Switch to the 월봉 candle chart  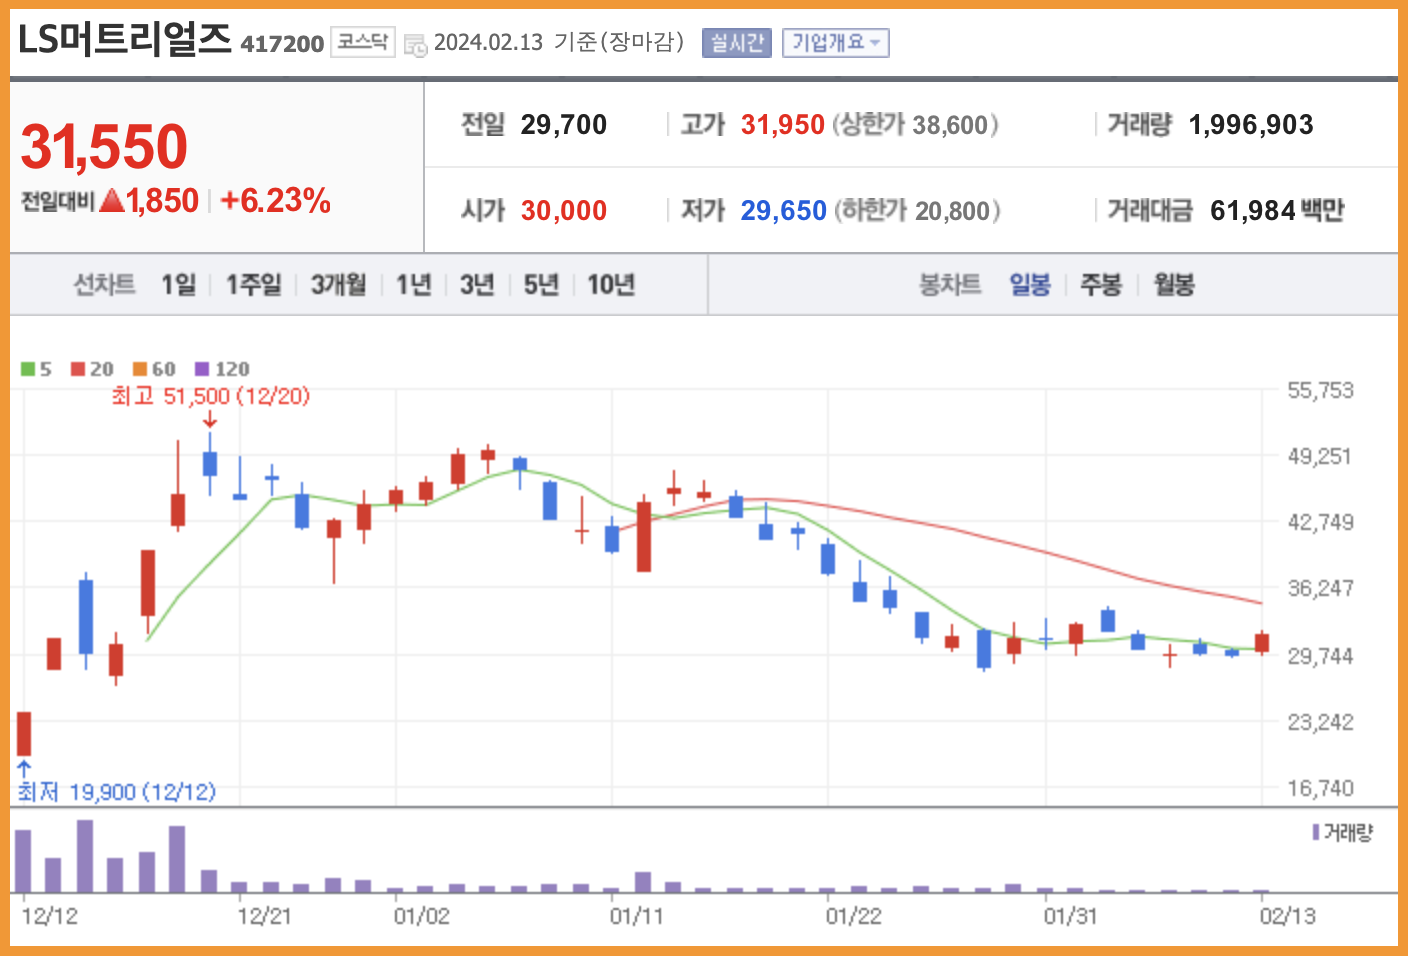click(x=1174, y=285)
